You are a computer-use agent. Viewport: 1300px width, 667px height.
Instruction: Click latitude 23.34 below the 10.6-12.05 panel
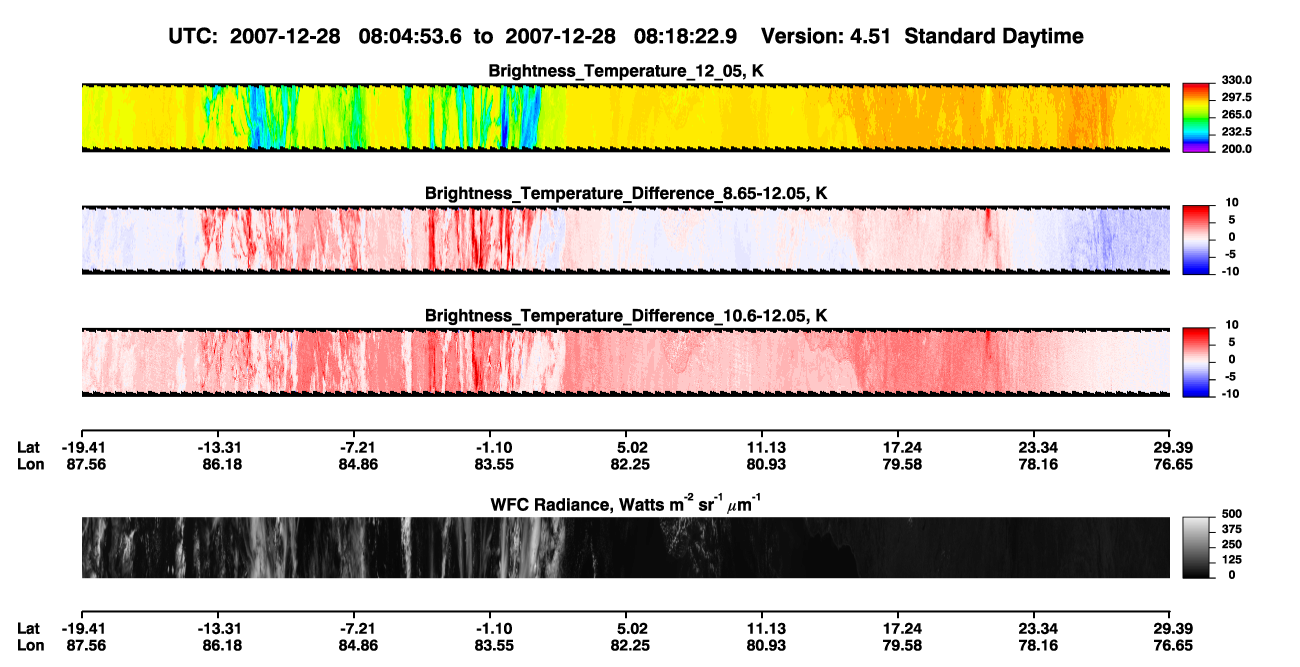click(1034, 447)
